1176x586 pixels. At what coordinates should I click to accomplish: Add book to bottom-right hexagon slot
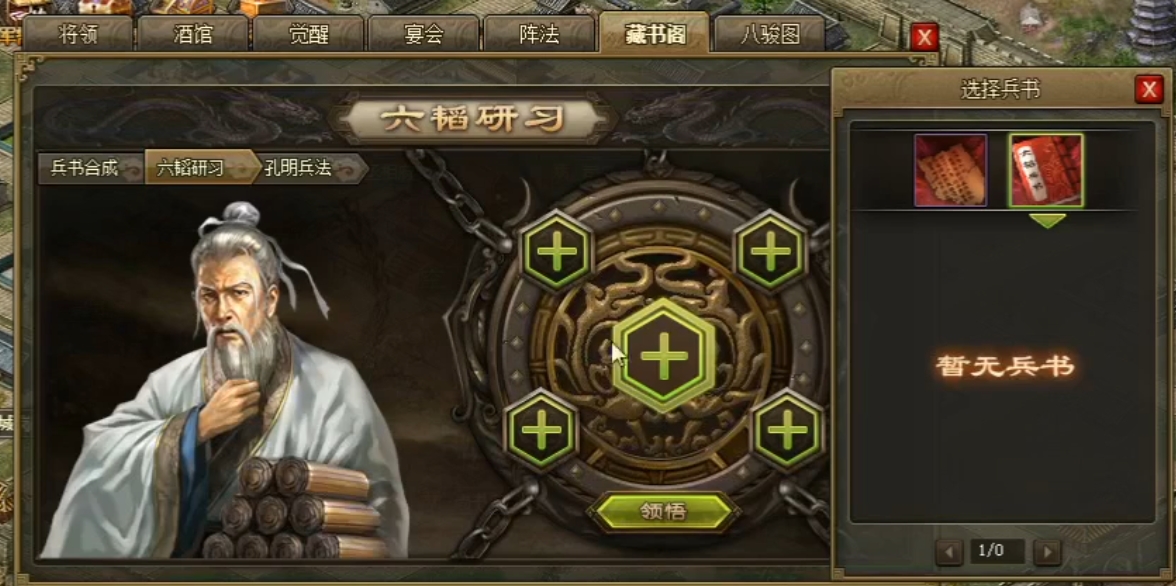pos(787,430)
